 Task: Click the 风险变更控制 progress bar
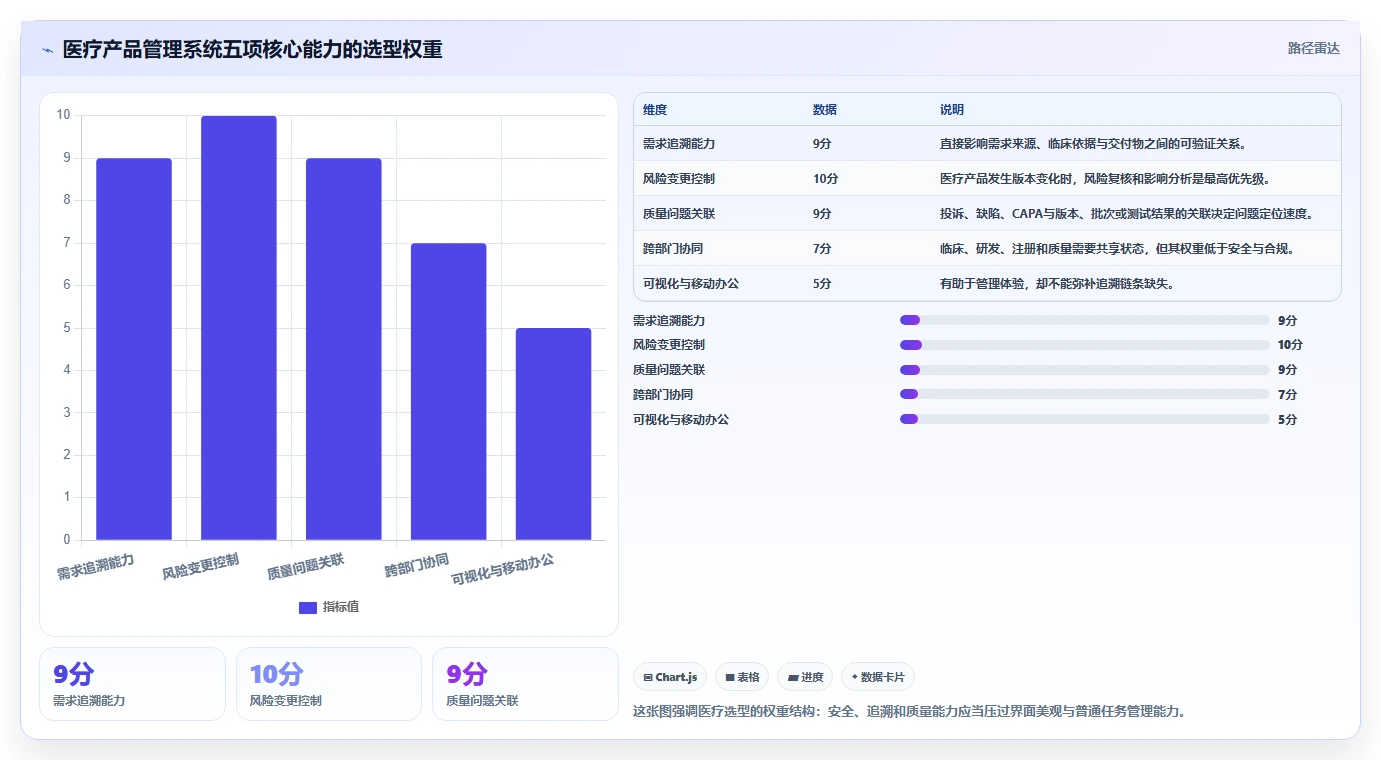1085,345
